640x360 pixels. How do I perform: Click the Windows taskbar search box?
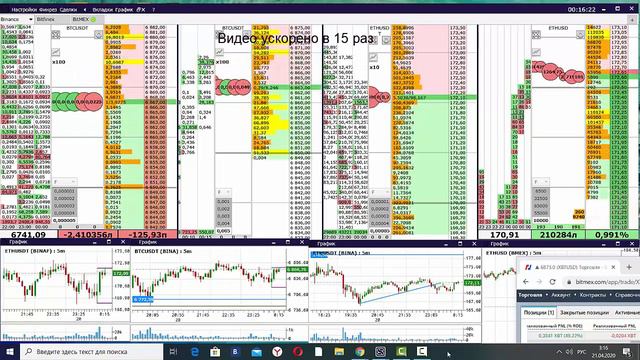[x=92, y=351]
